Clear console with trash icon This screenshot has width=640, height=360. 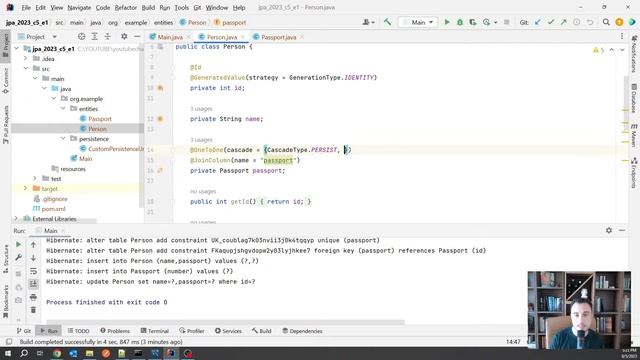(x=33, y=310)
